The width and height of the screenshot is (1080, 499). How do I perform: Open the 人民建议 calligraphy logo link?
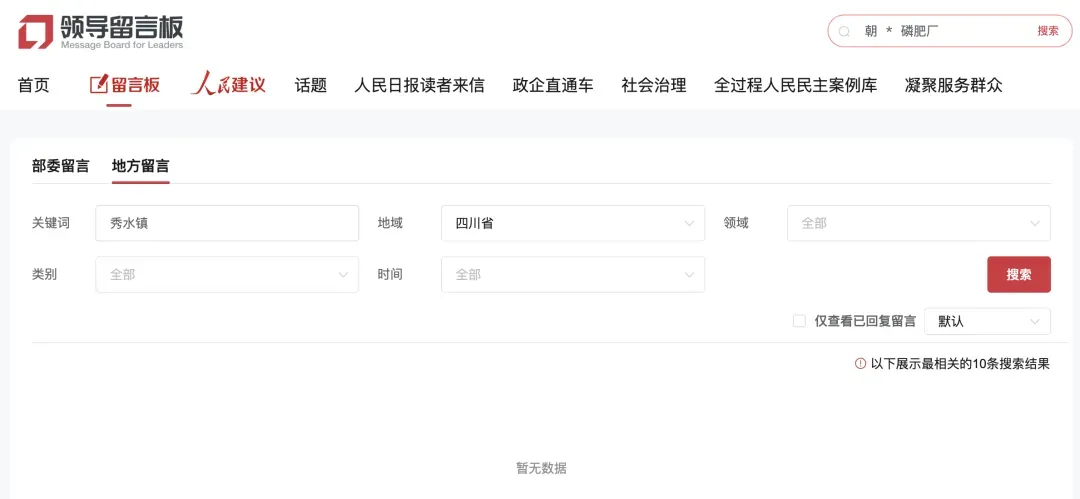228,84
